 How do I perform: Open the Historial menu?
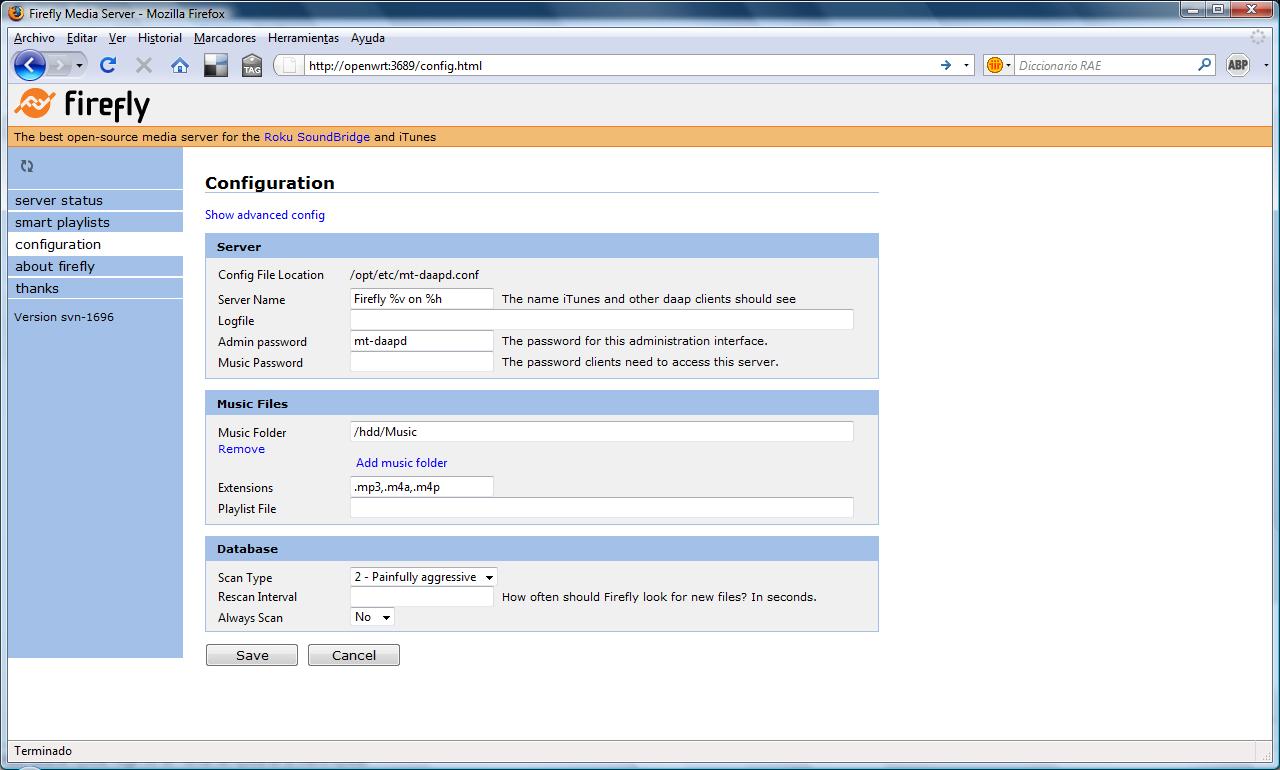coord(160,38)
